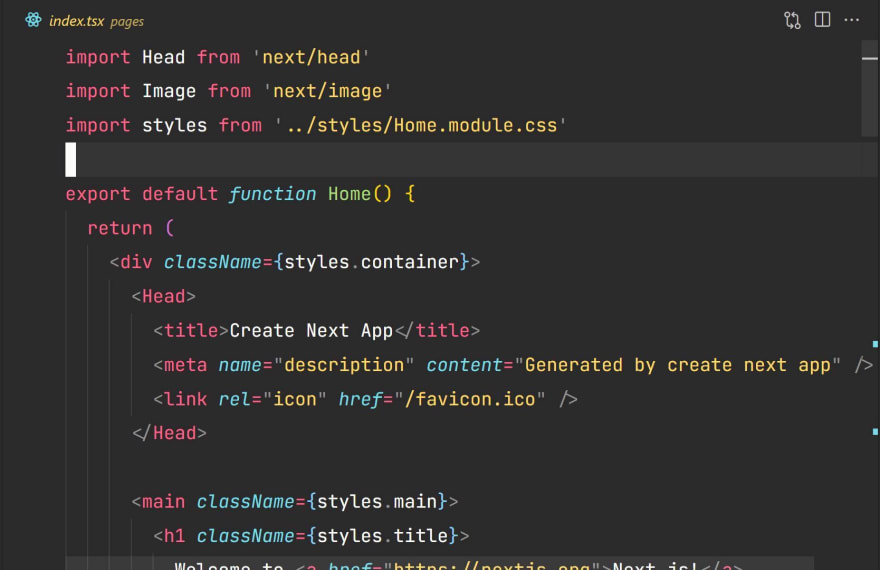
Task: Open changes compare icon in editor toolbar
Action: tap(792, 20)
